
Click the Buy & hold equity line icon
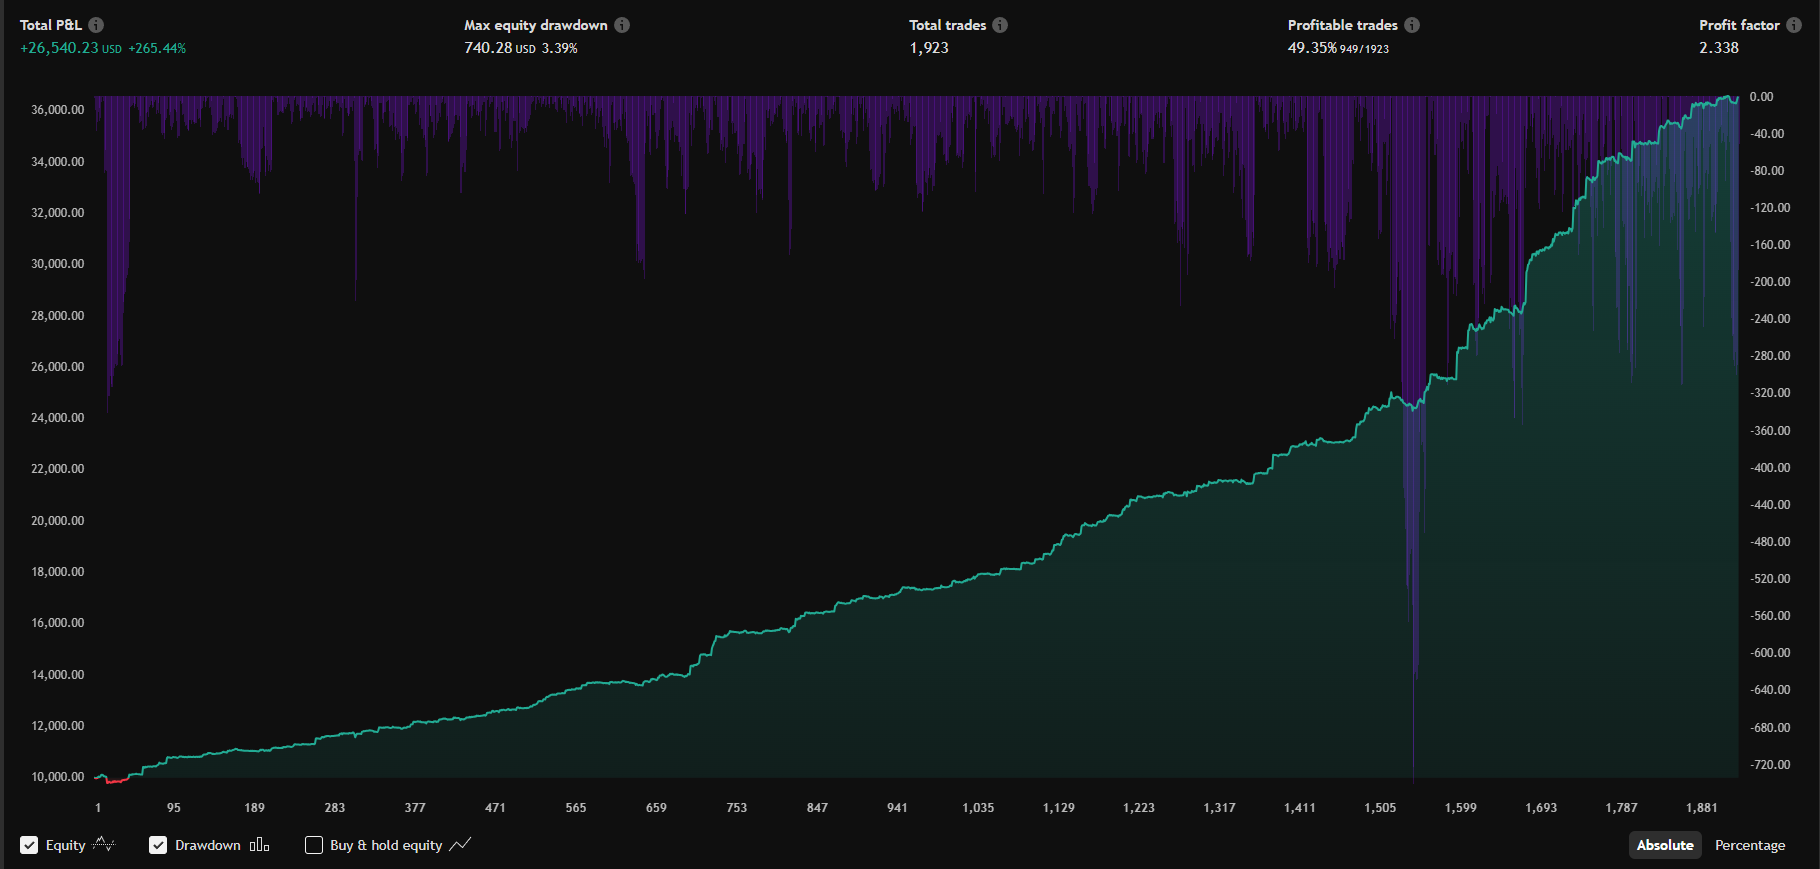pyautogui.click(x=460, y=845)
